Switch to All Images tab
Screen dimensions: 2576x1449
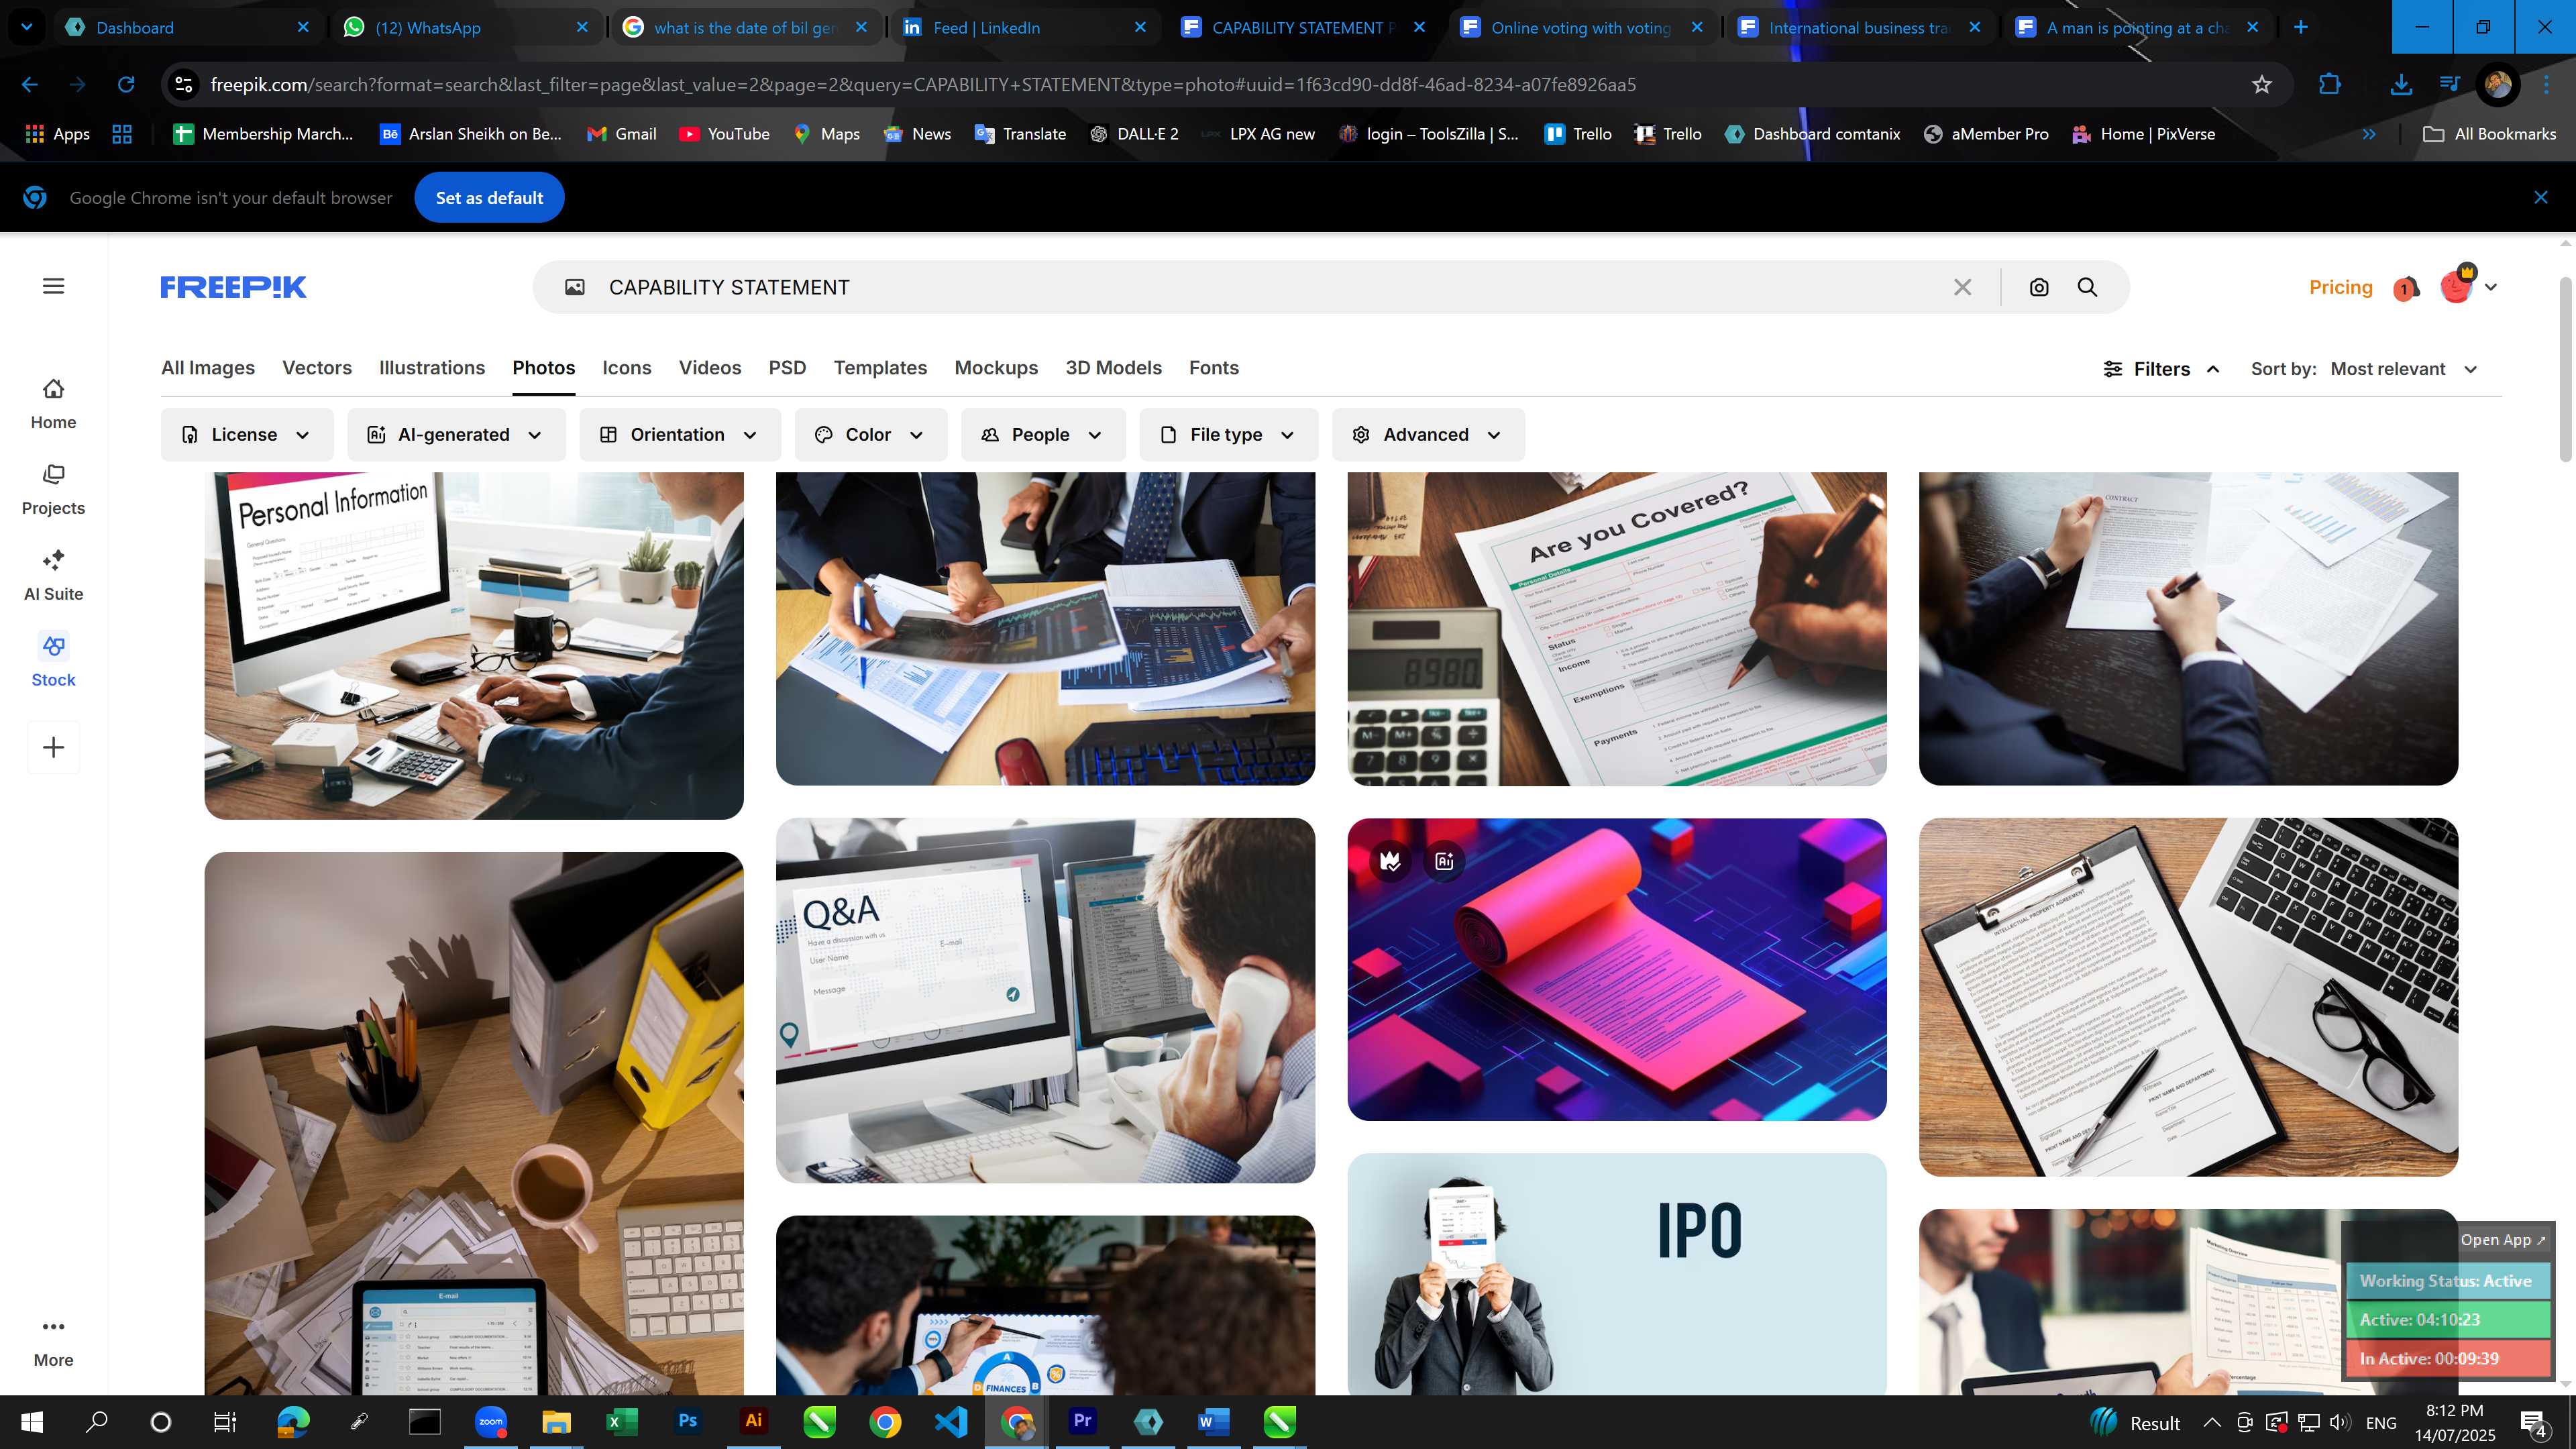(208, 368)
